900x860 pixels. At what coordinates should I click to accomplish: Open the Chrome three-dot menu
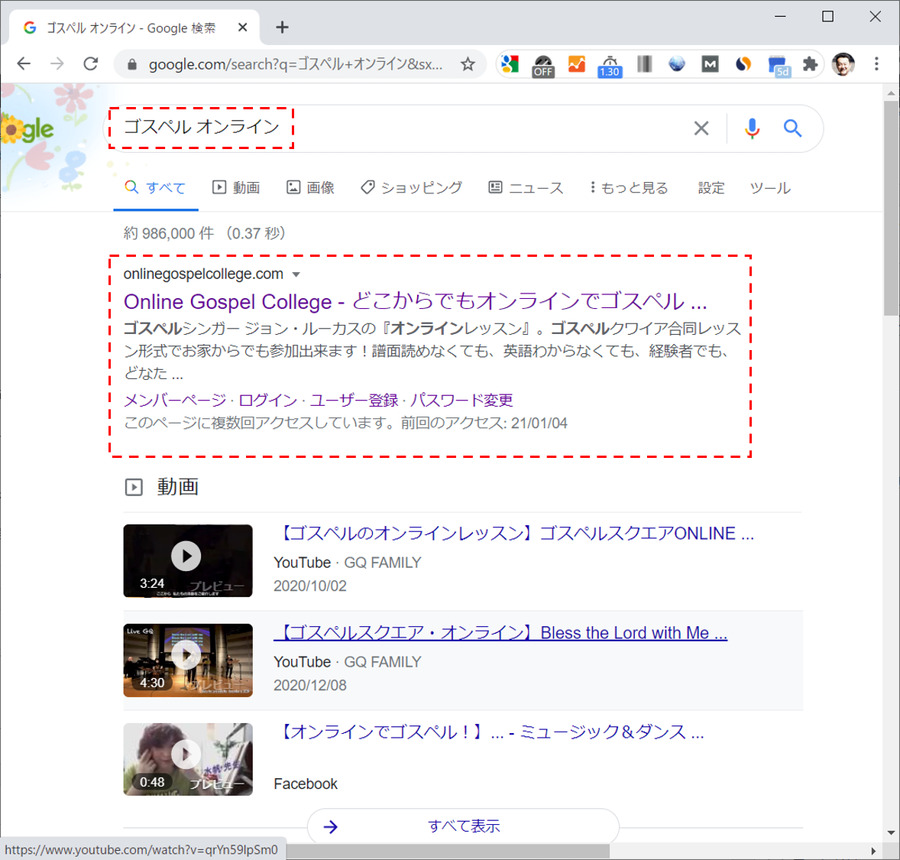pyautogui.click(x=876, y=64)
